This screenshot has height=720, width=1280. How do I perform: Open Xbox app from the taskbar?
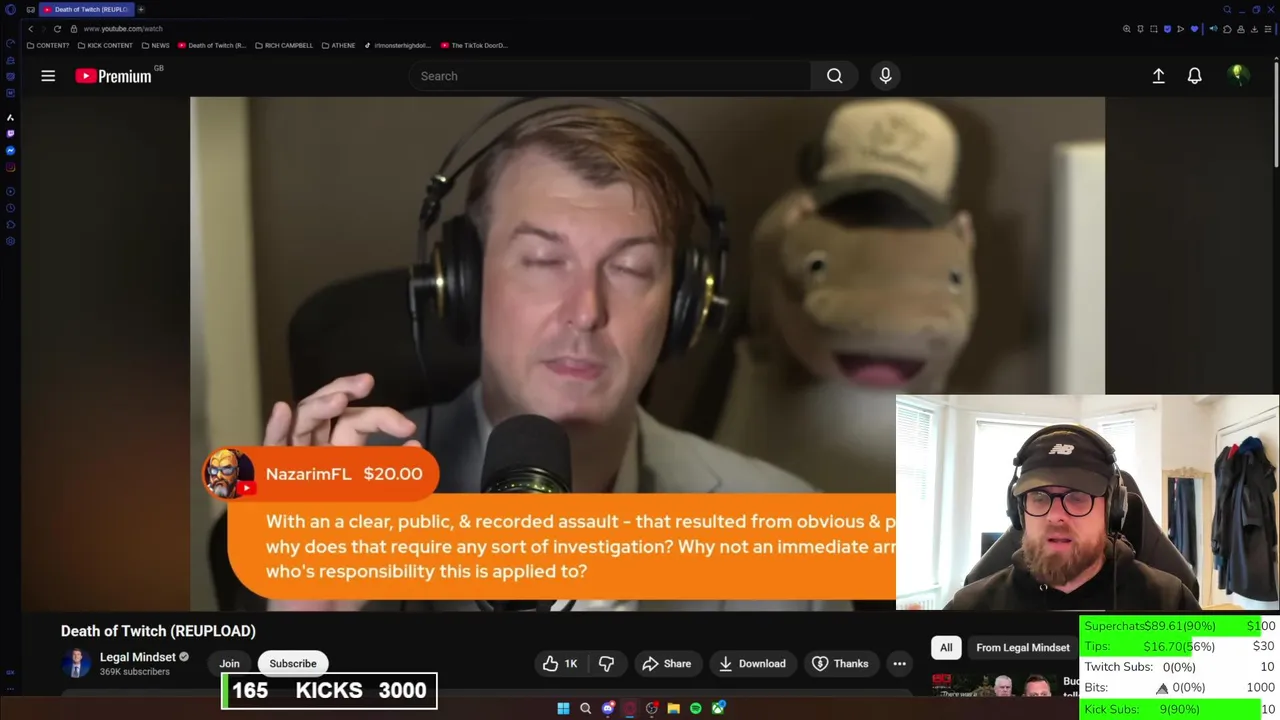pos(718,708)
